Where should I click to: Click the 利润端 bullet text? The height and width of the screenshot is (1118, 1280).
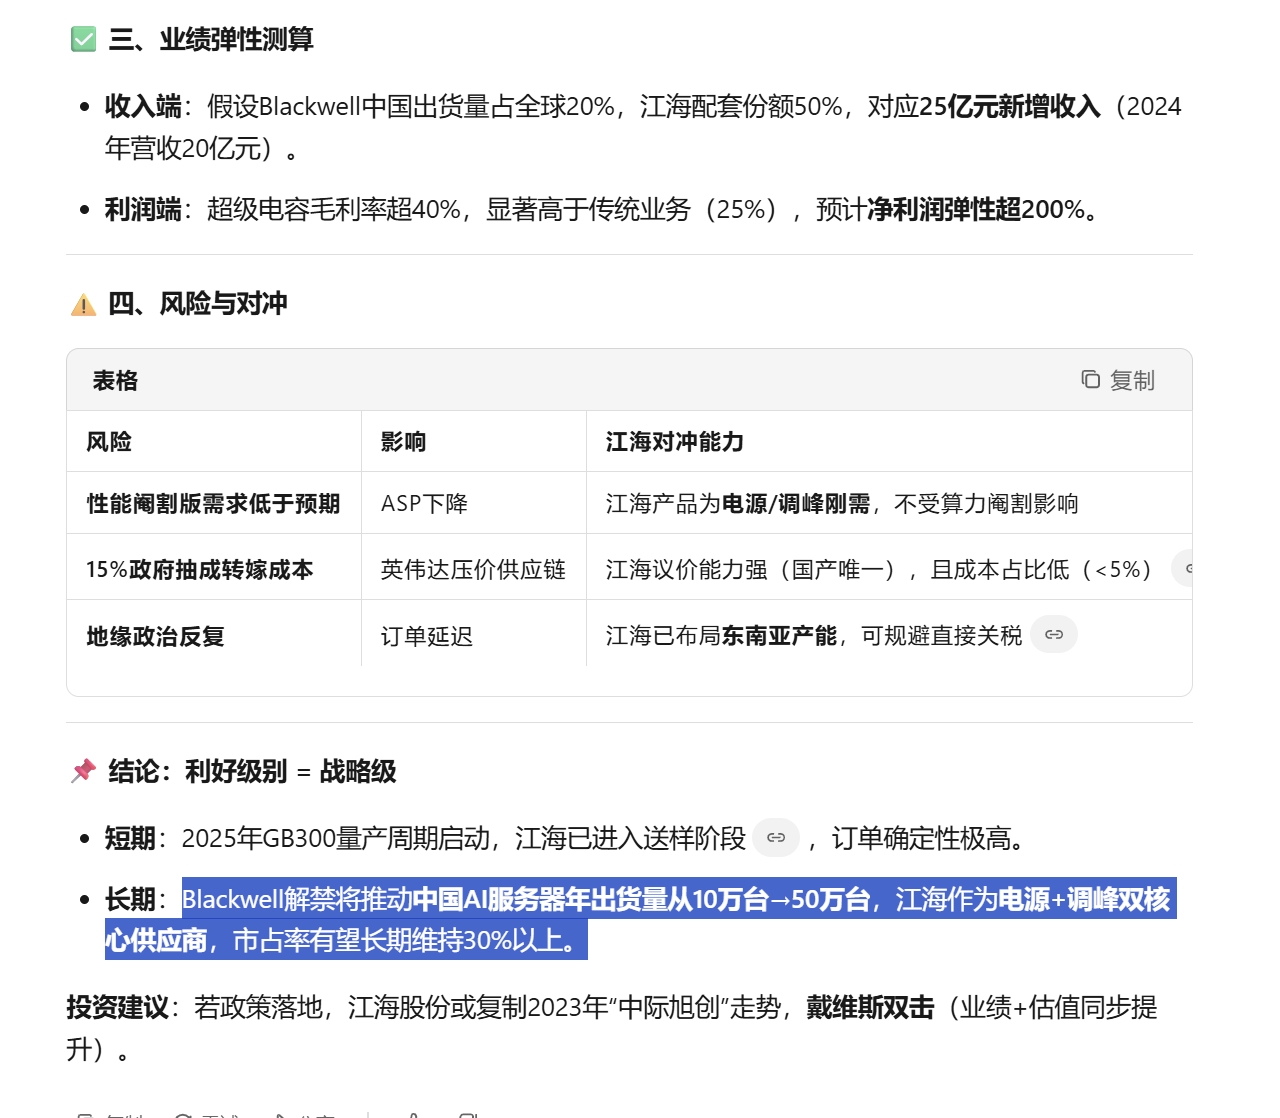pyautogui.click(x=603, y=209)
